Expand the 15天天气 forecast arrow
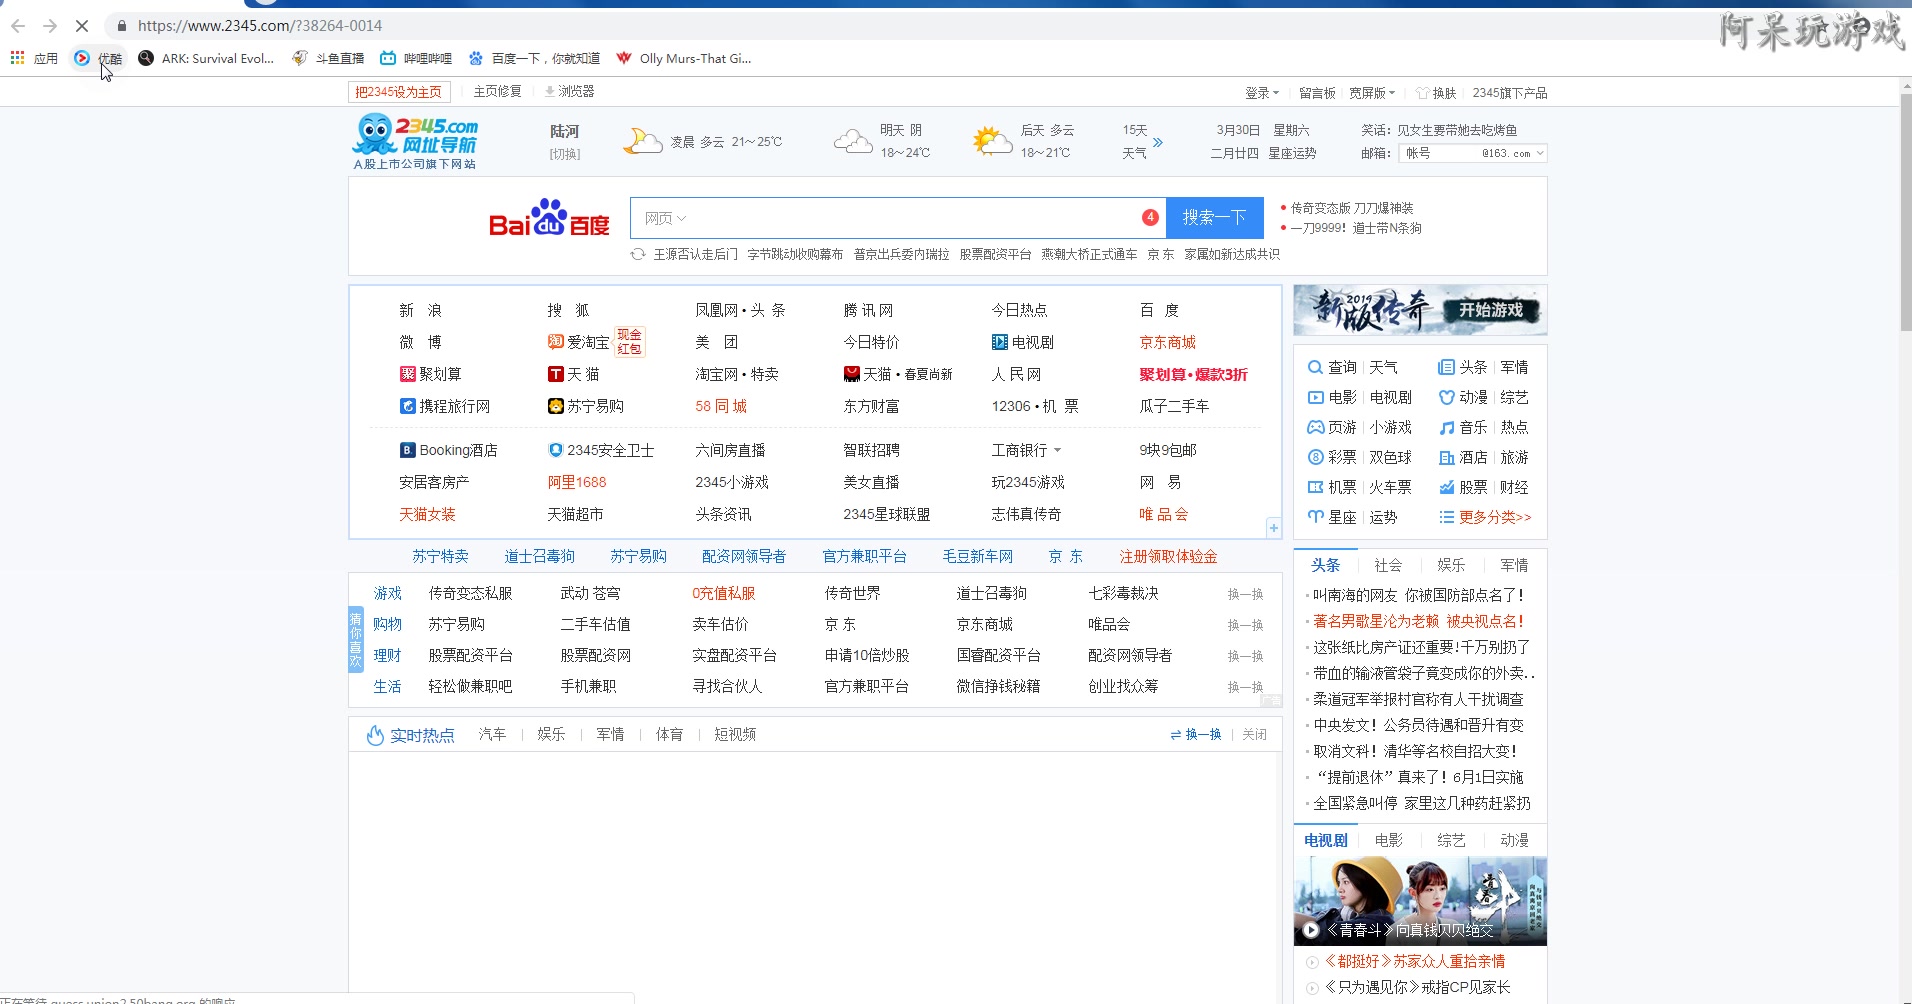The width and height of the screenshot is (1912, 1004). pyautogui.click(x=1158, y=142)
